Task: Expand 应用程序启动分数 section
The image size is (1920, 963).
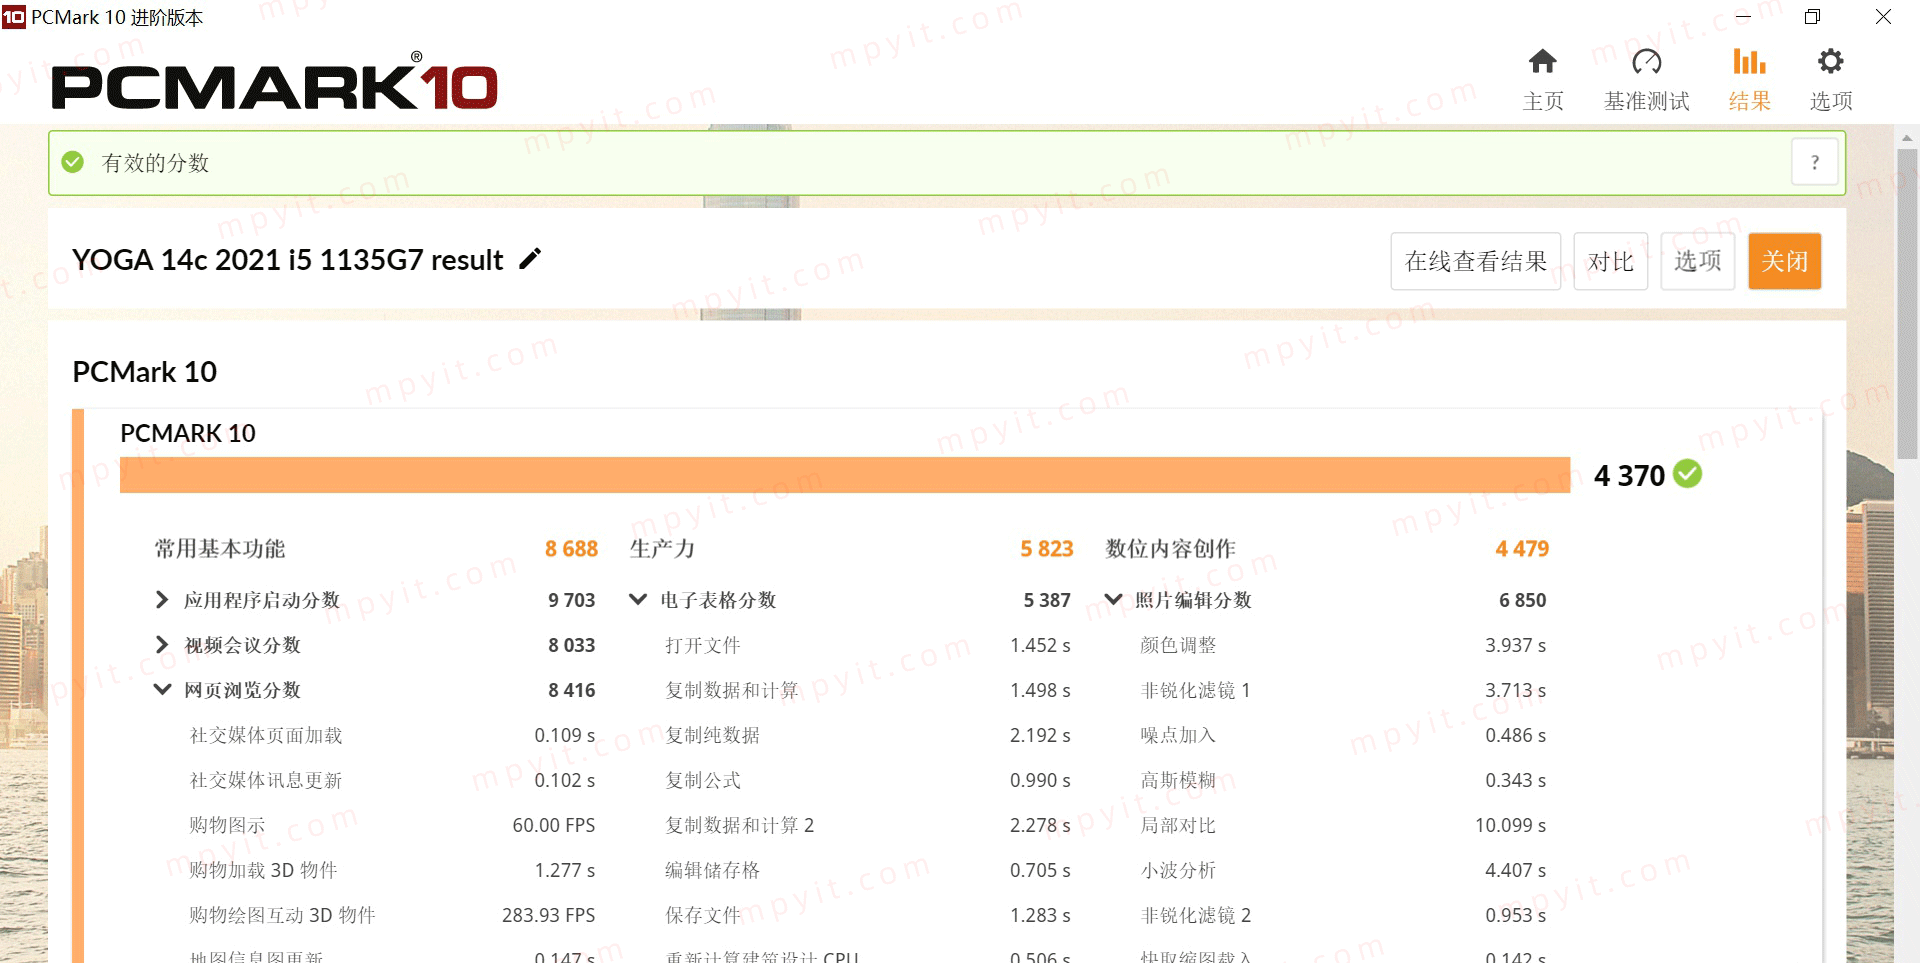Action: click(162, 600)
